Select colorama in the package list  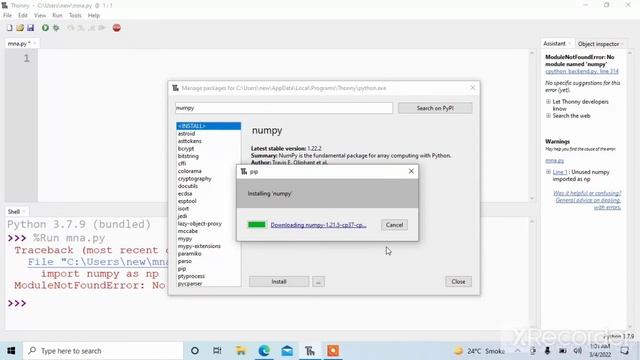[x=189, y=171]
